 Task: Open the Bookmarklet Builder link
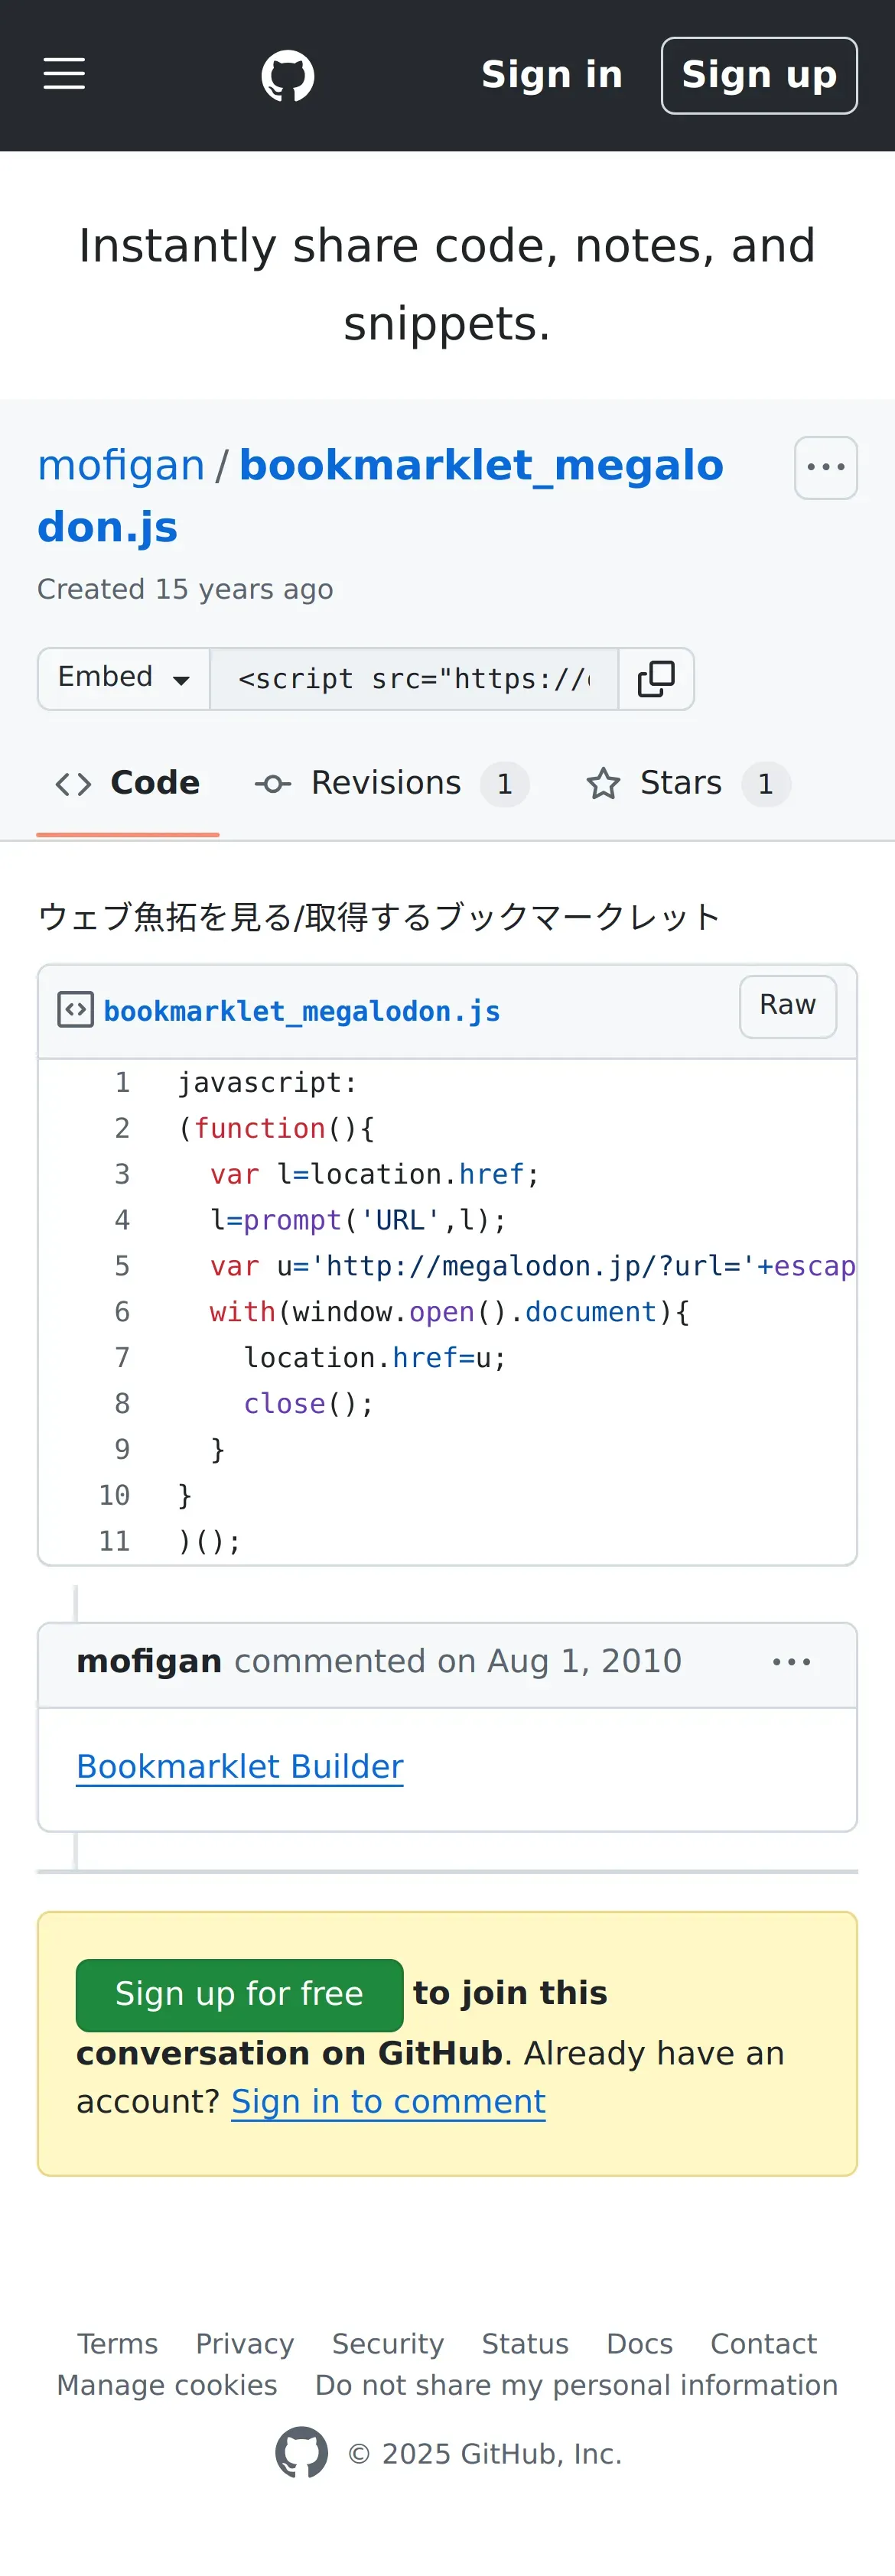(x=240, y=1767)
